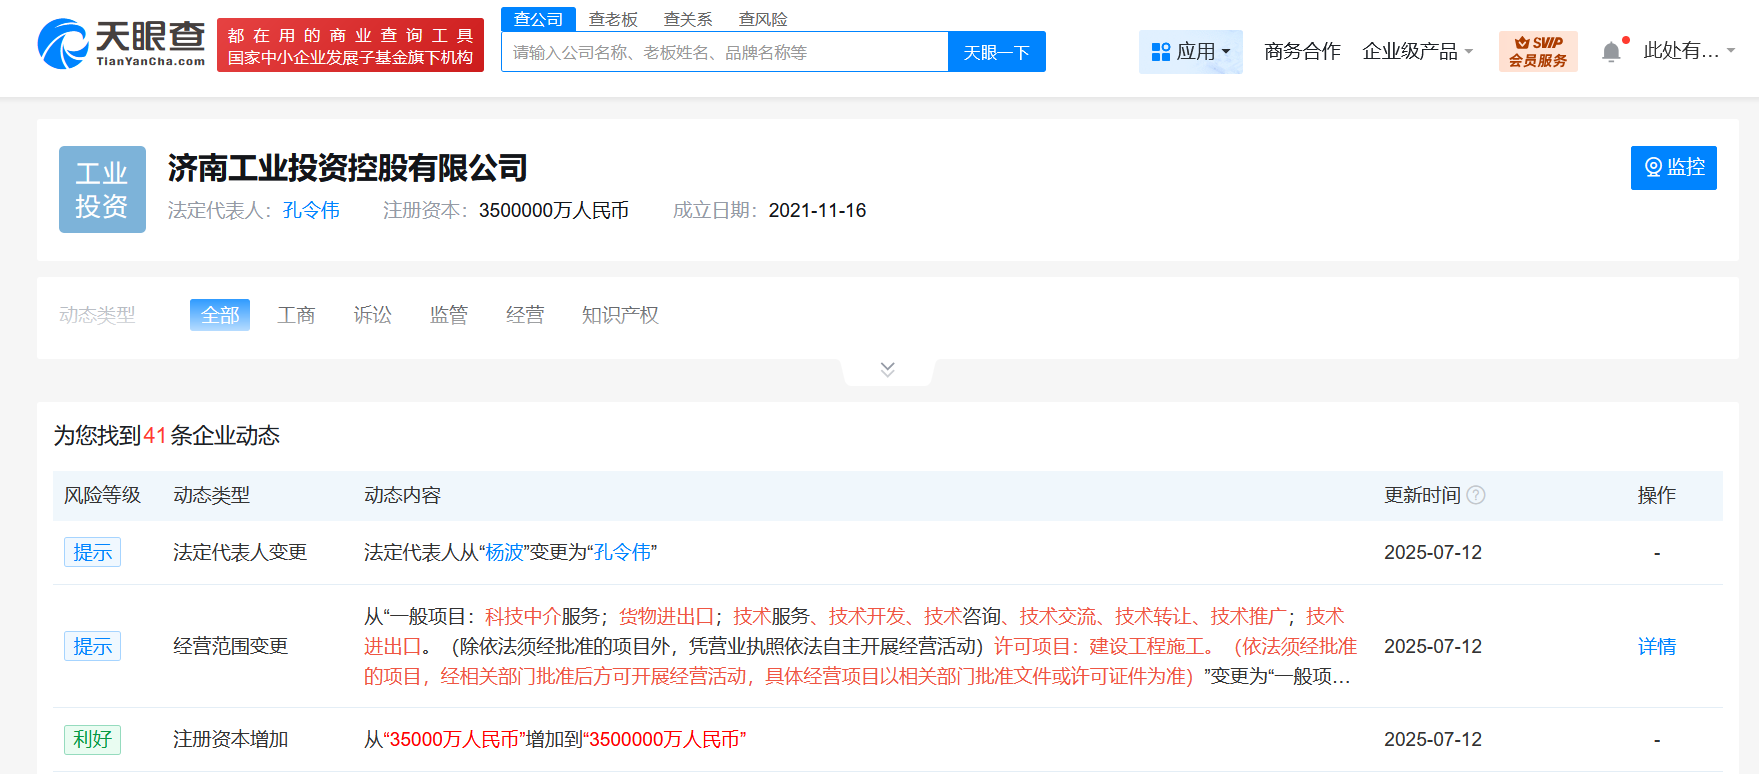This screenshot has height=774, width=1759.
Task: Click the 注册资本增加 type cell
Action: [231, 739]
